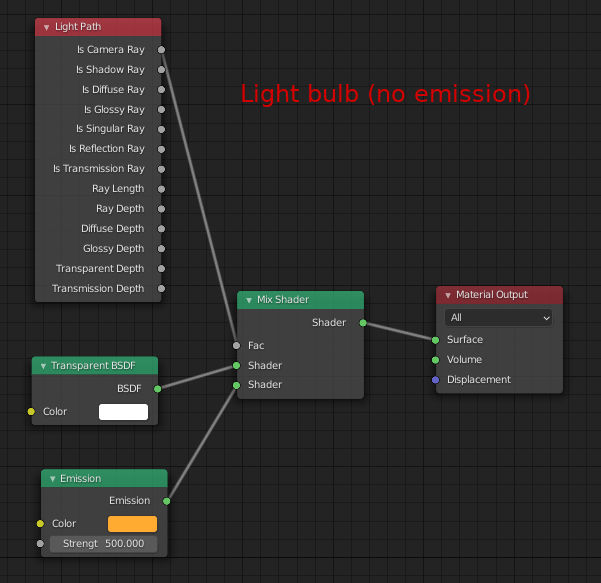Open the All render target dropdown

499,317
